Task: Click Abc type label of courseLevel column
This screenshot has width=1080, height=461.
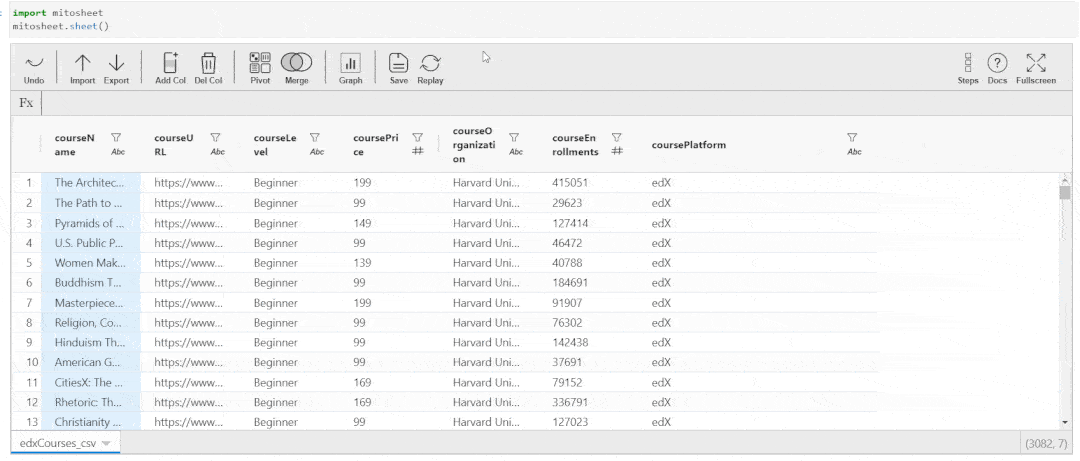Action: click(317, 152)
